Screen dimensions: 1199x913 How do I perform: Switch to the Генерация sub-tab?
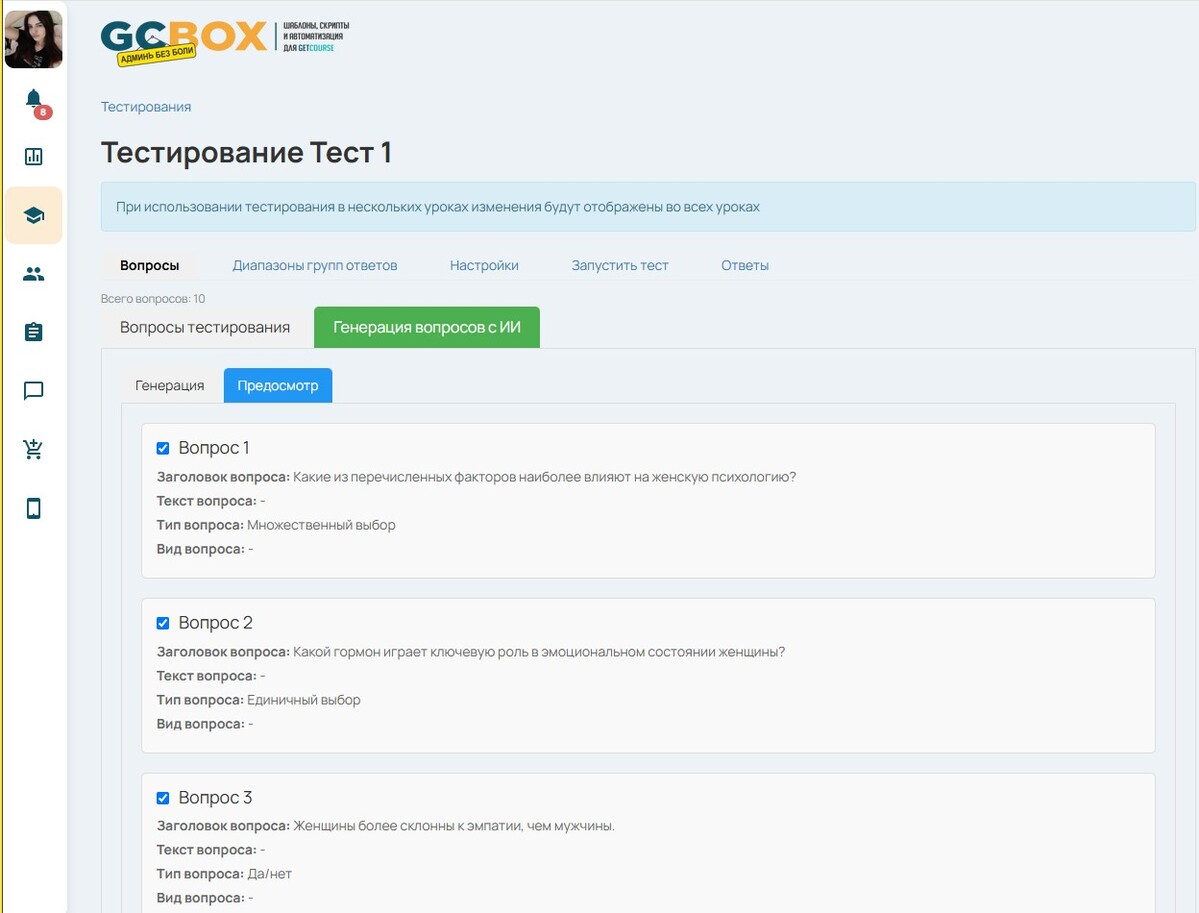(x=170, y=386)
